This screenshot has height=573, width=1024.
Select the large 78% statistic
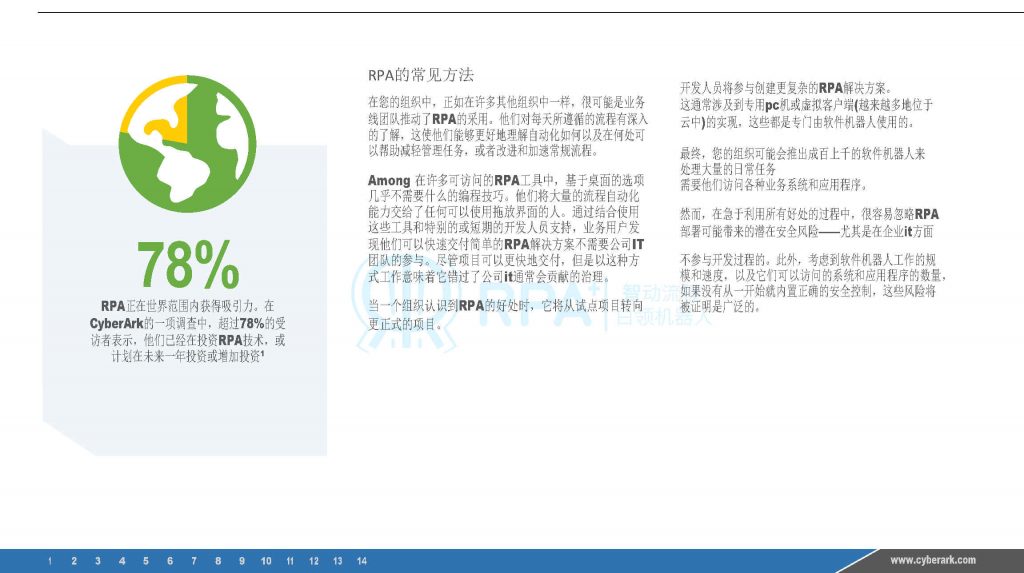pyautogui.click(x=188, y=265)
